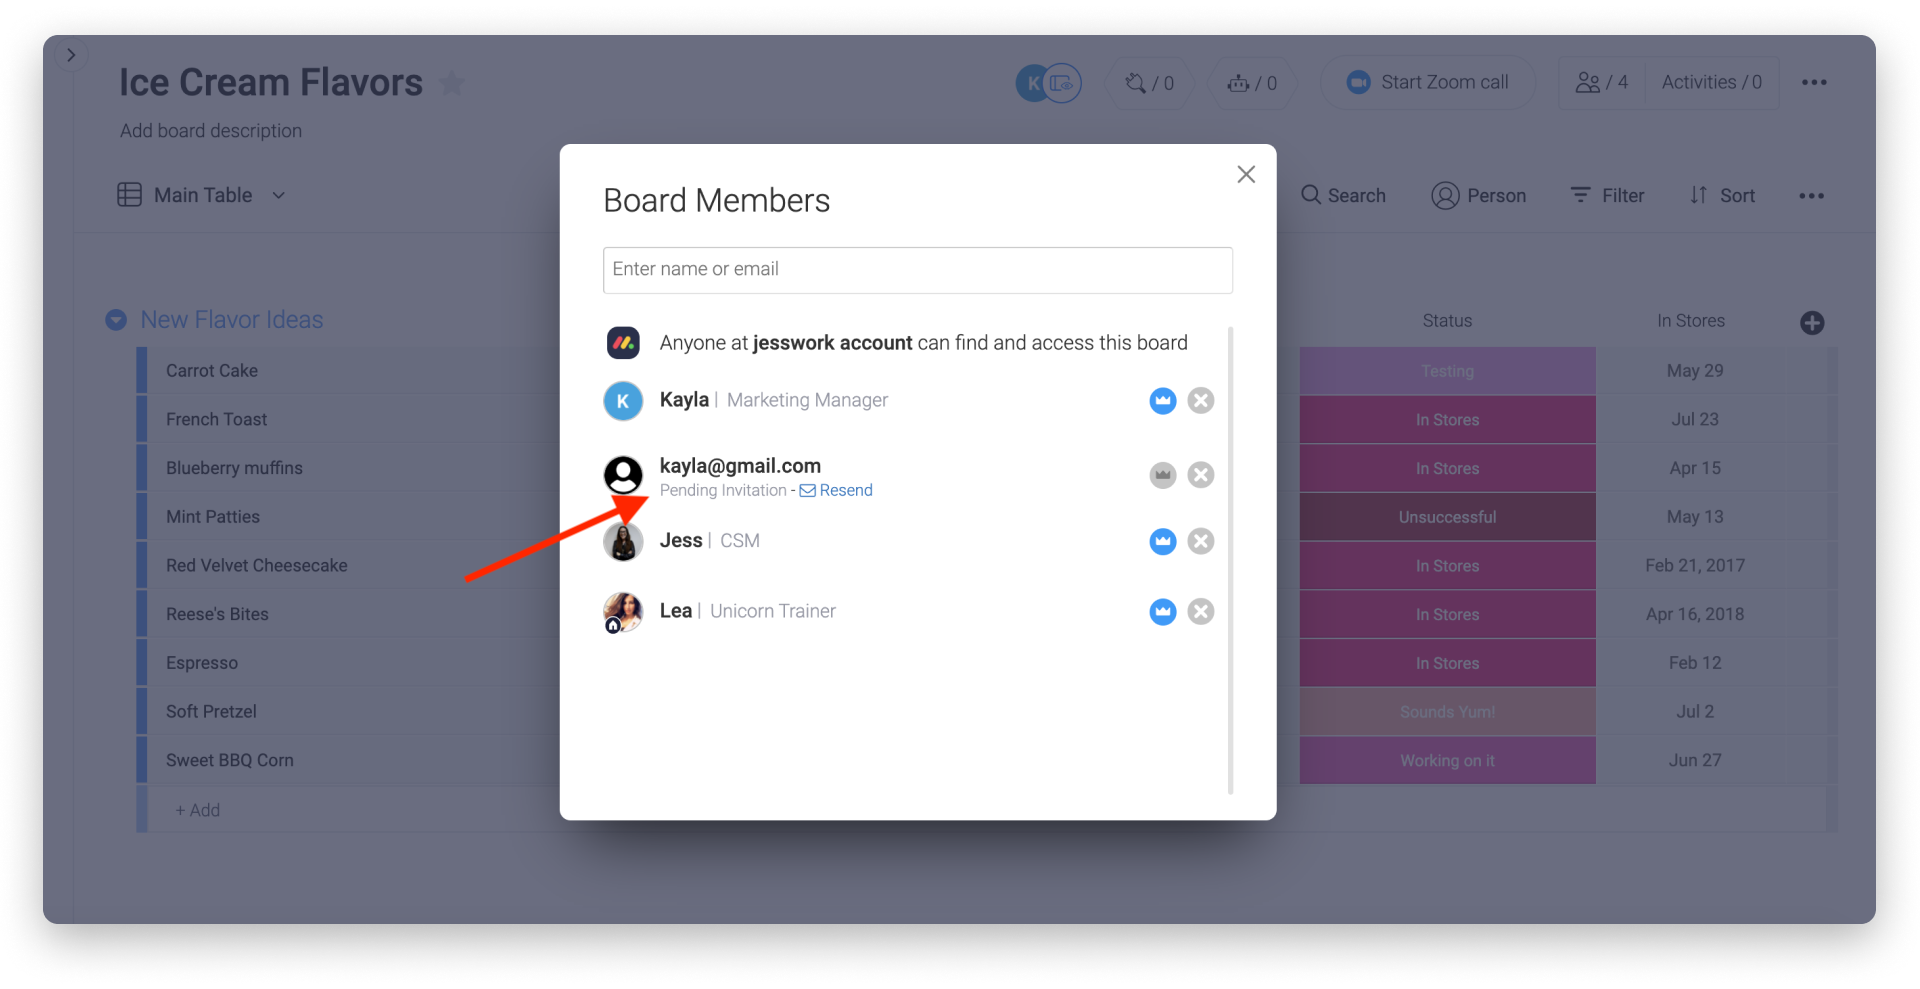Open integrations counter / 0

pyautogui.click(x=1150, y=83)
